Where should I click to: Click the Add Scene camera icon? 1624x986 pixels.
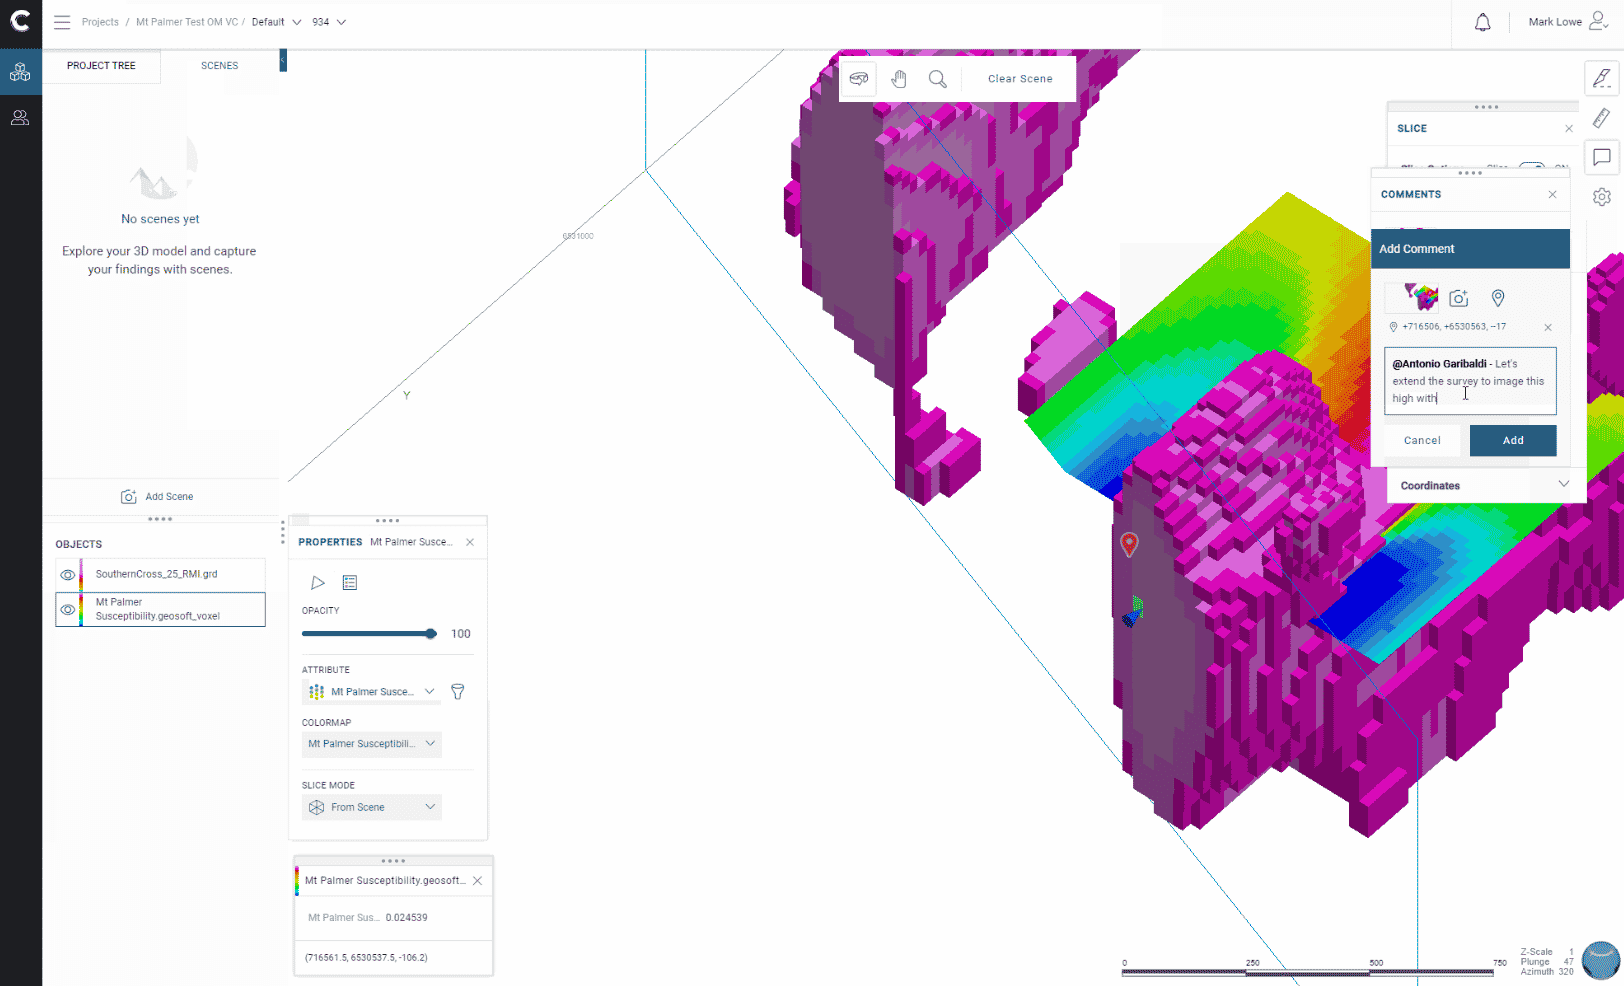click(129, 497)
